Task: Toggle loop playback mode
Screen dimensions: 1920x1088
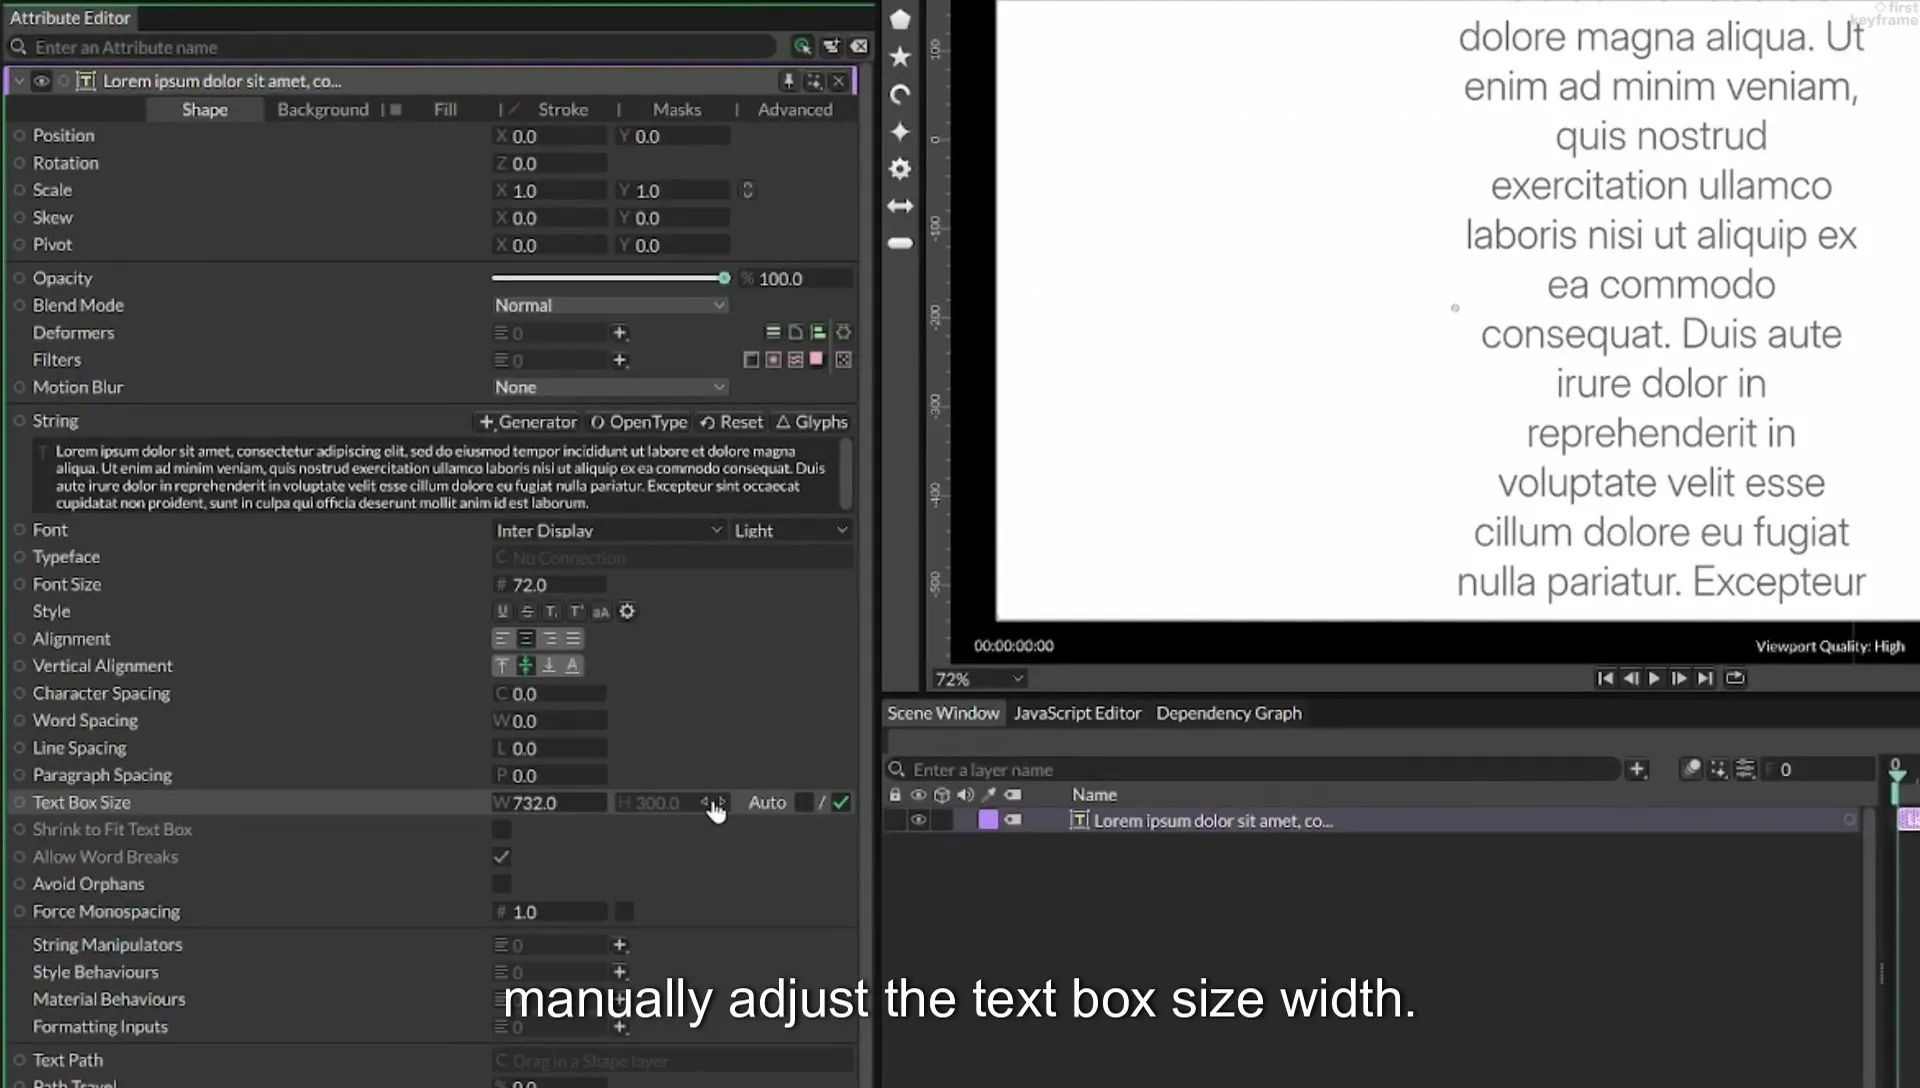Action: click(x=1735, y=678)
